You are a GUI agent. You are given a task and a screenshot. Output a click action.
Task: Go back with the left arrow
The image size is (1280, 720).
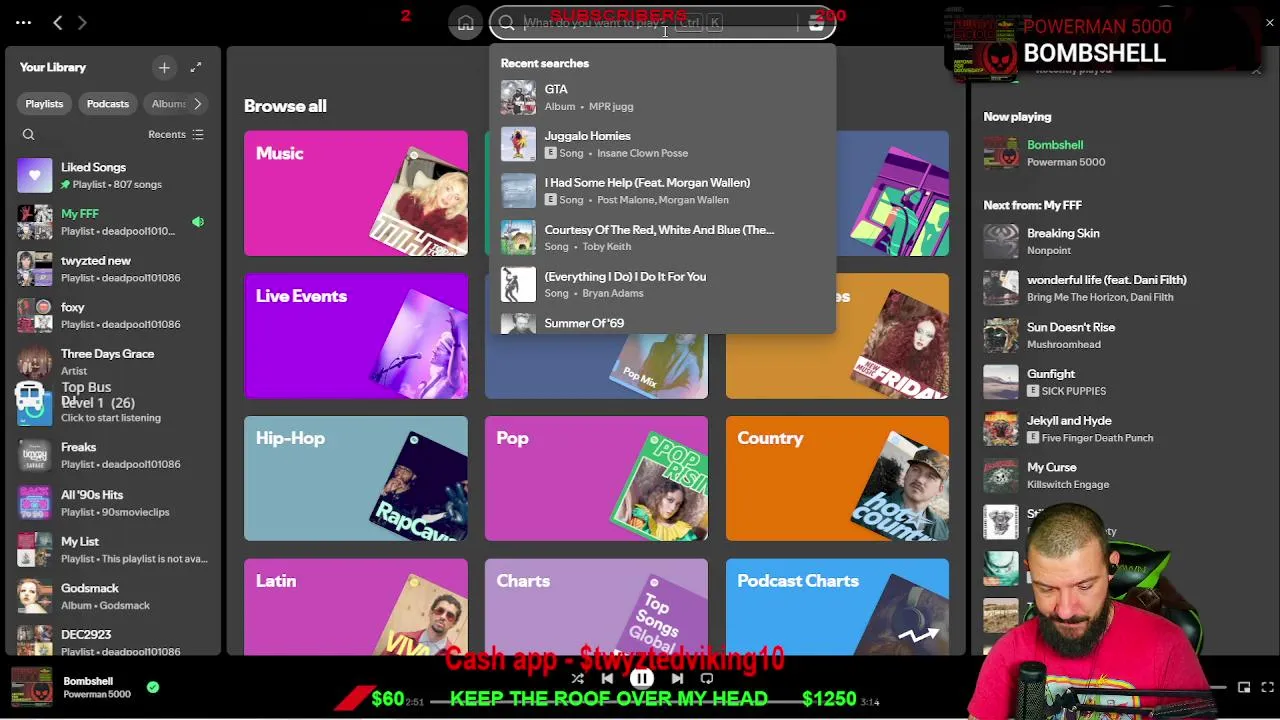pos(58,22)
